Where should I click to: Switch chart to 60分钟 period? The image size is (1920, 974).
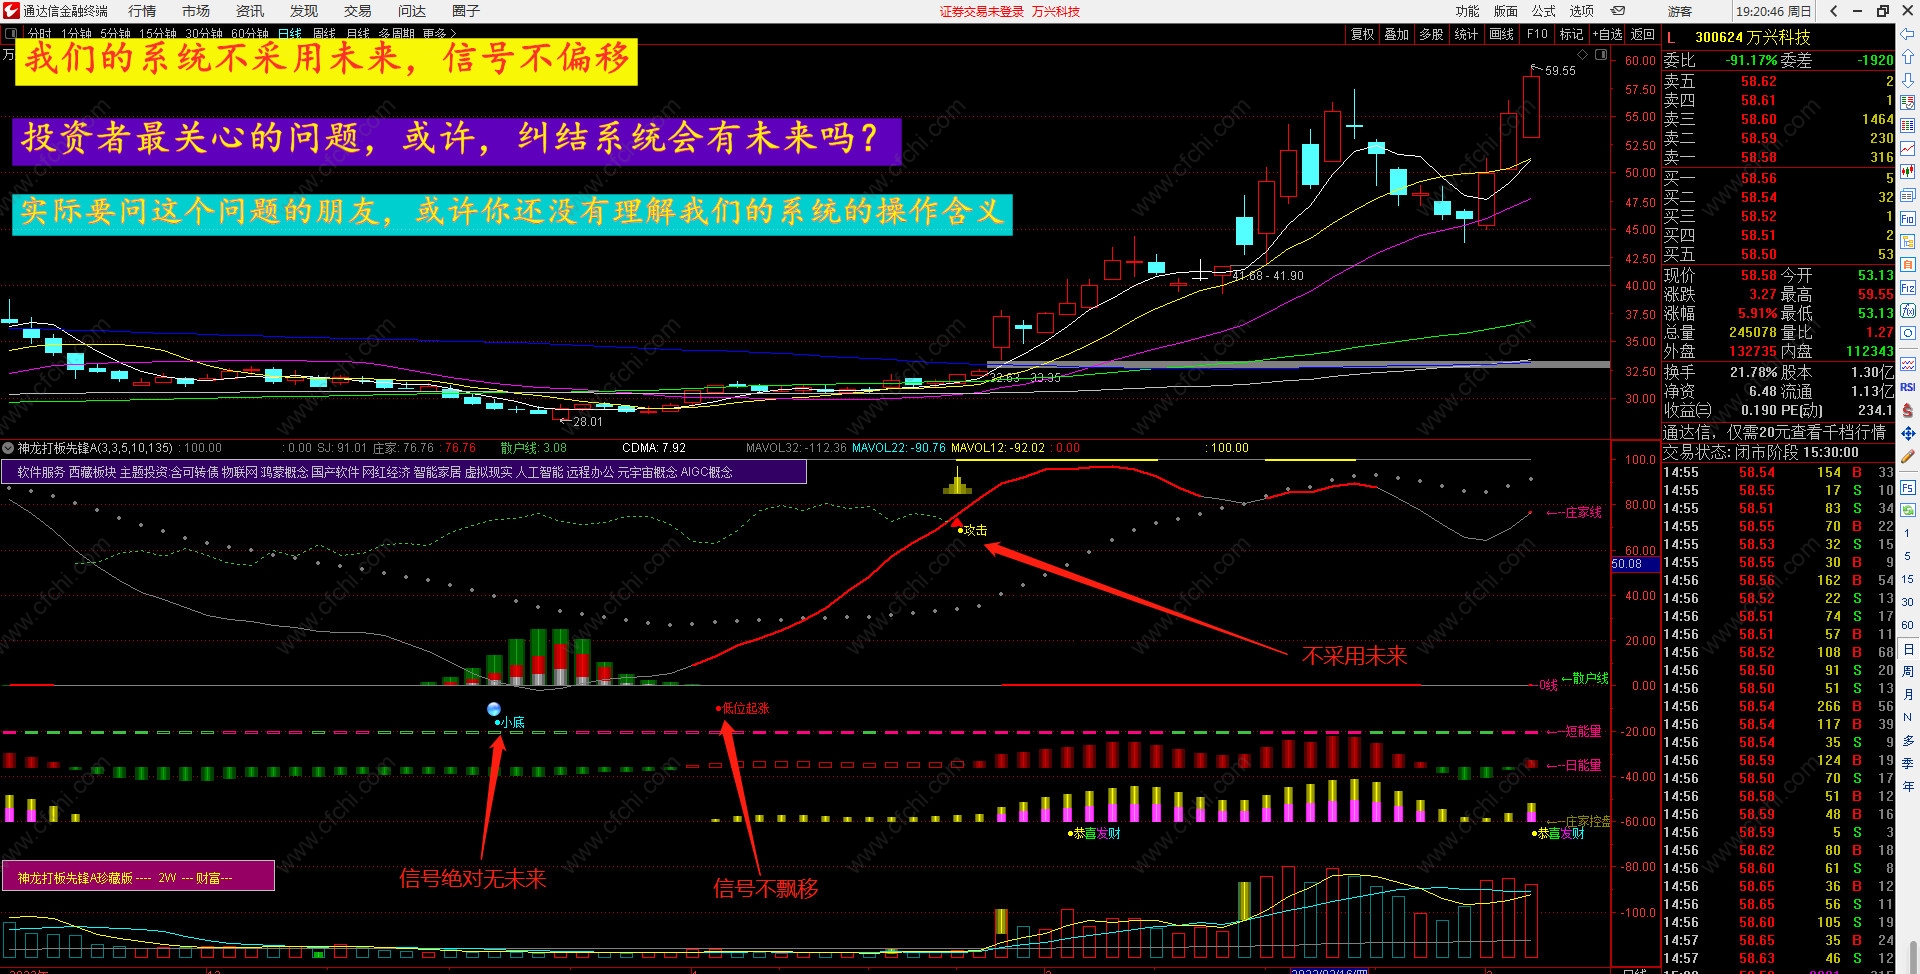coord(250,34)
